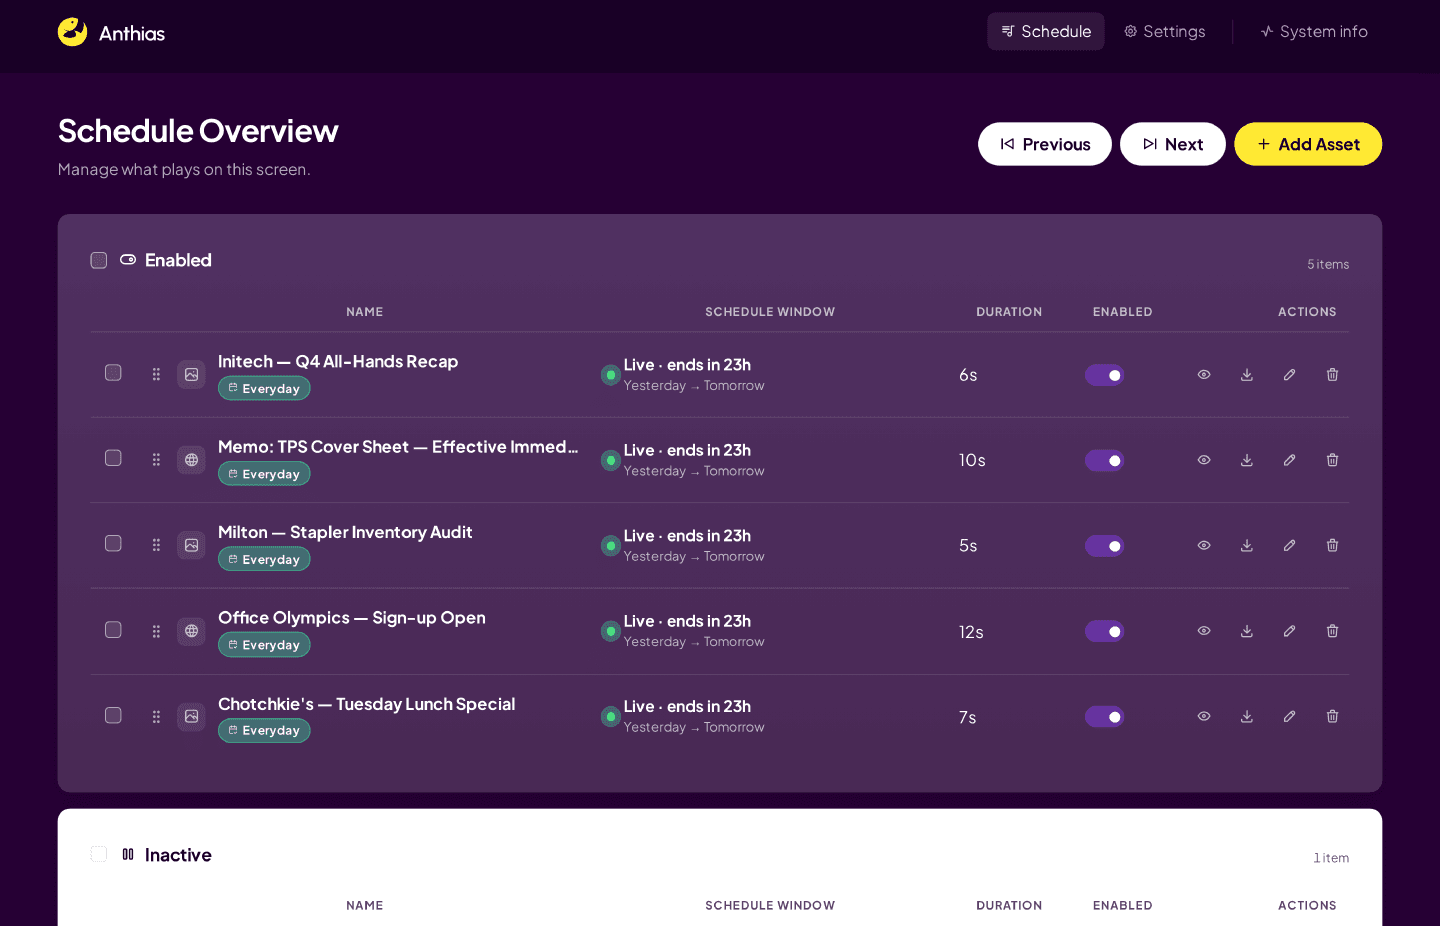Delete the Office Olympics Sign-up Open asset
The height and width of the screenshot is (926, 1440).
tap(1332, 631)
